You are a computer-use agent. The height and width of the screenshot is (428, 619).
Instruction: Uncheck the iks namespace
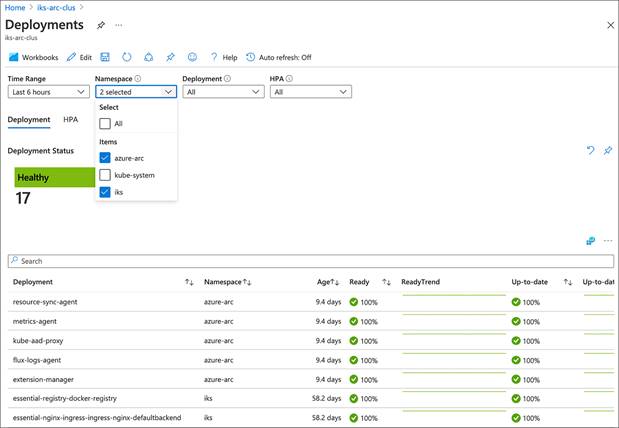click(x=105, y=192)
